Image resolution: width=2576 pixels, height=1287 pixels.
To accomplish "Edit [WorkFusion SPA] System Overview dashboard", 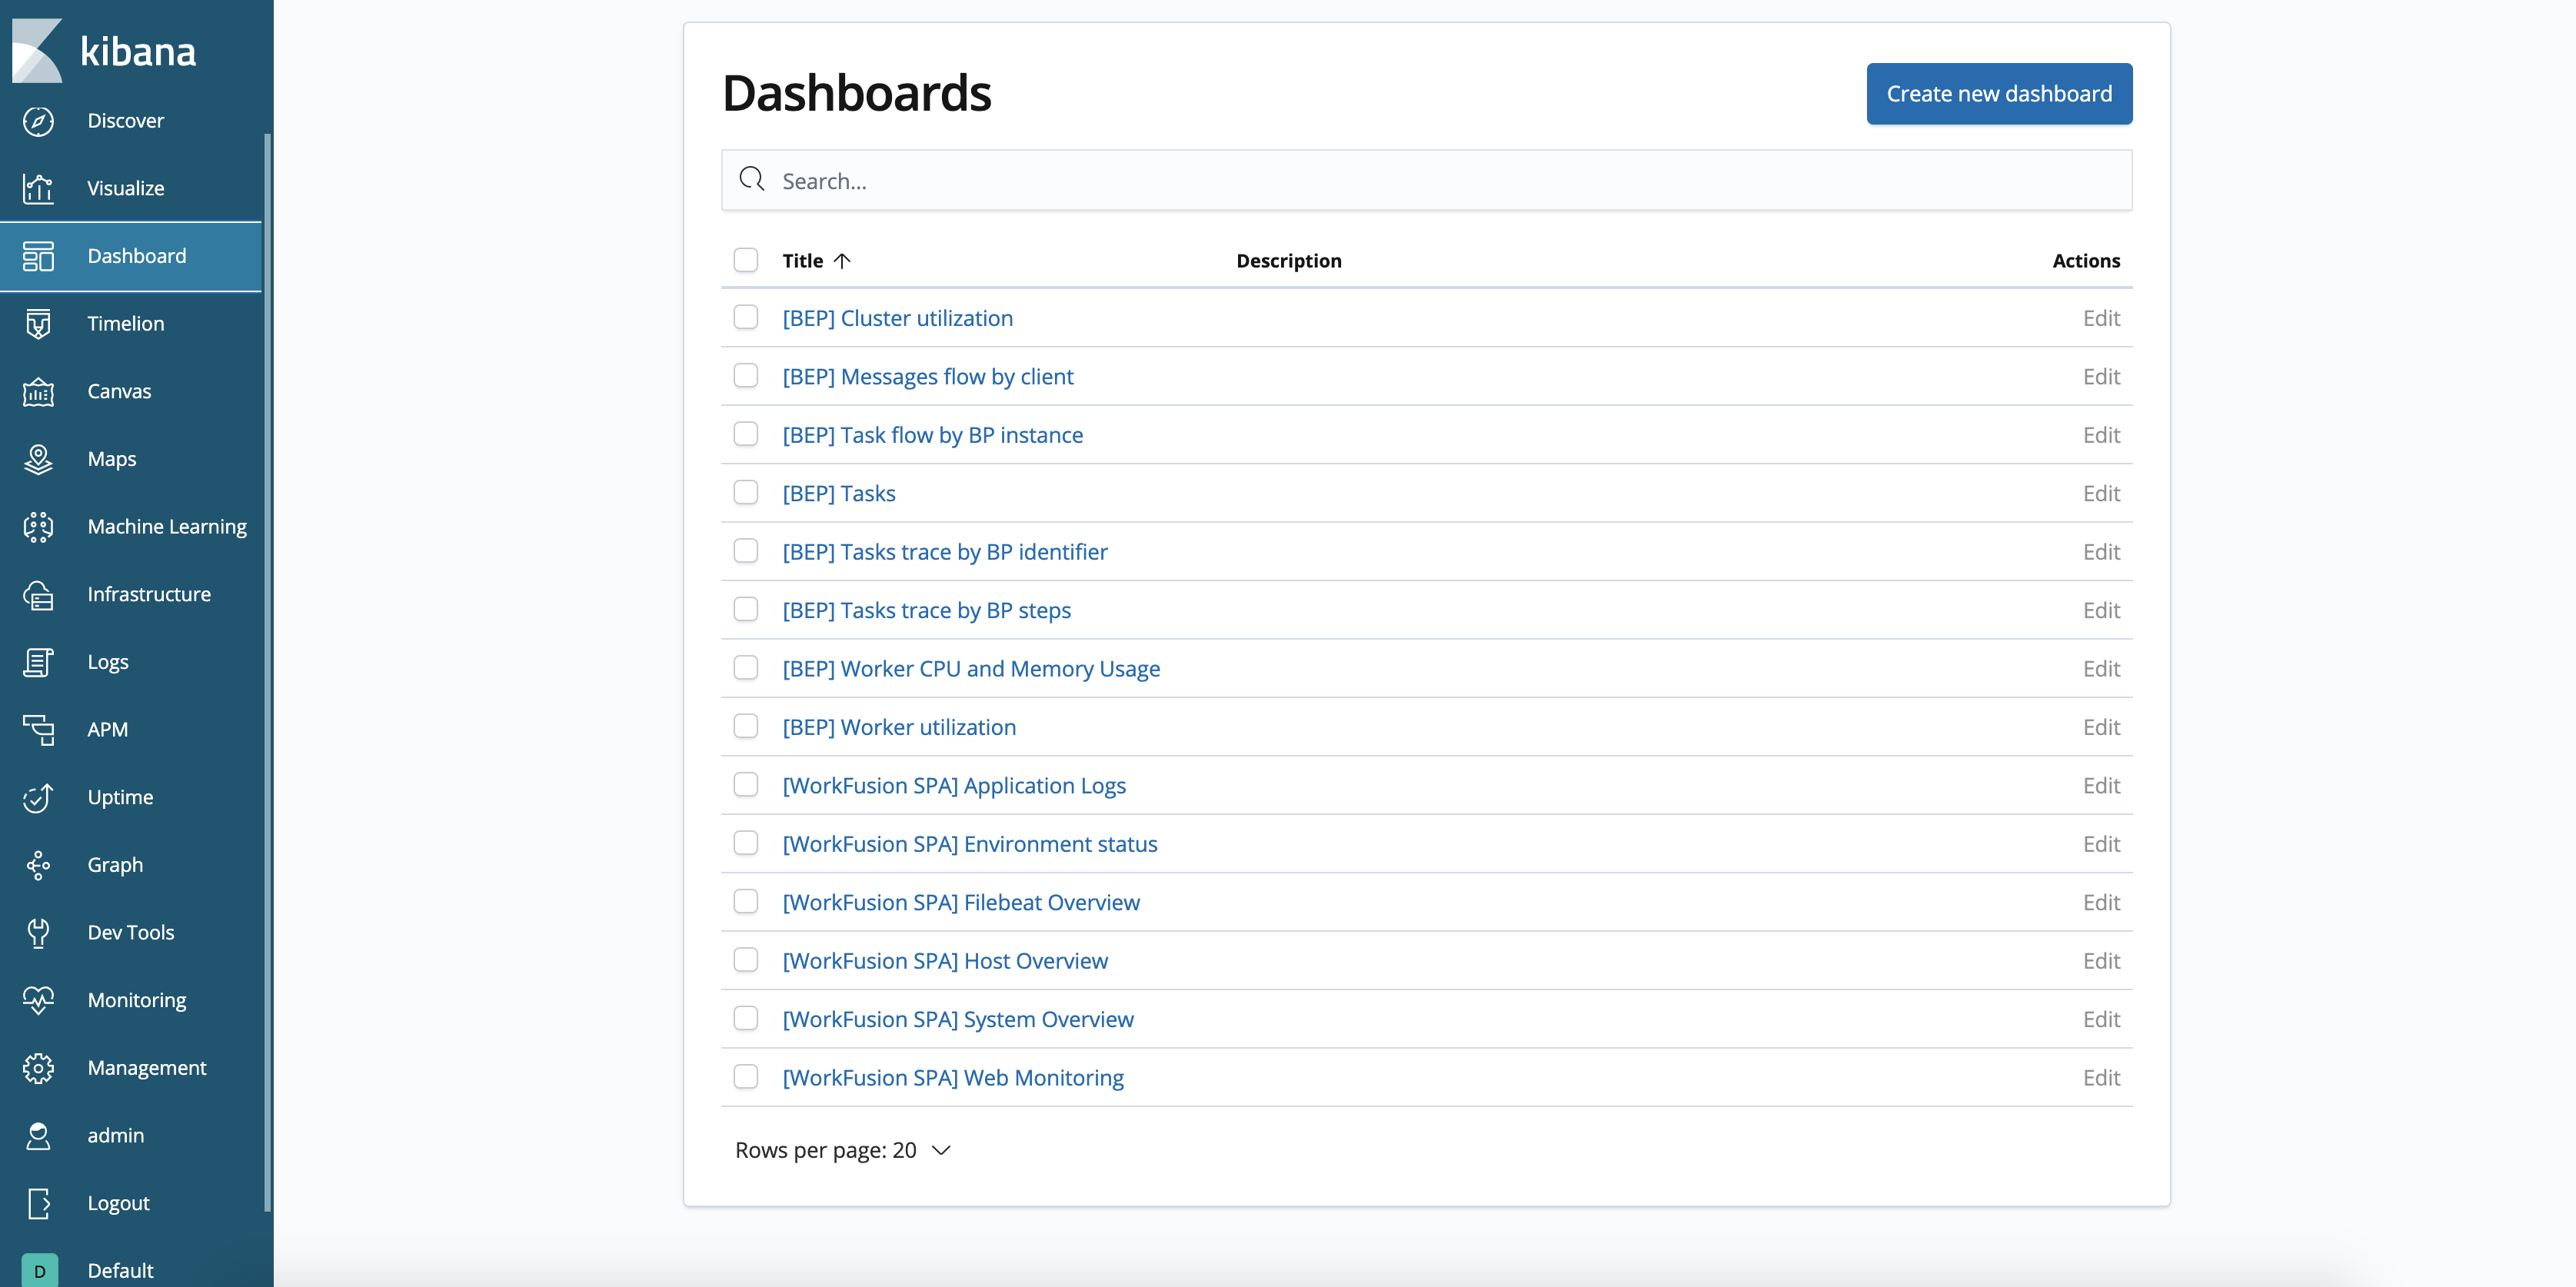I will (2101, 1019).
